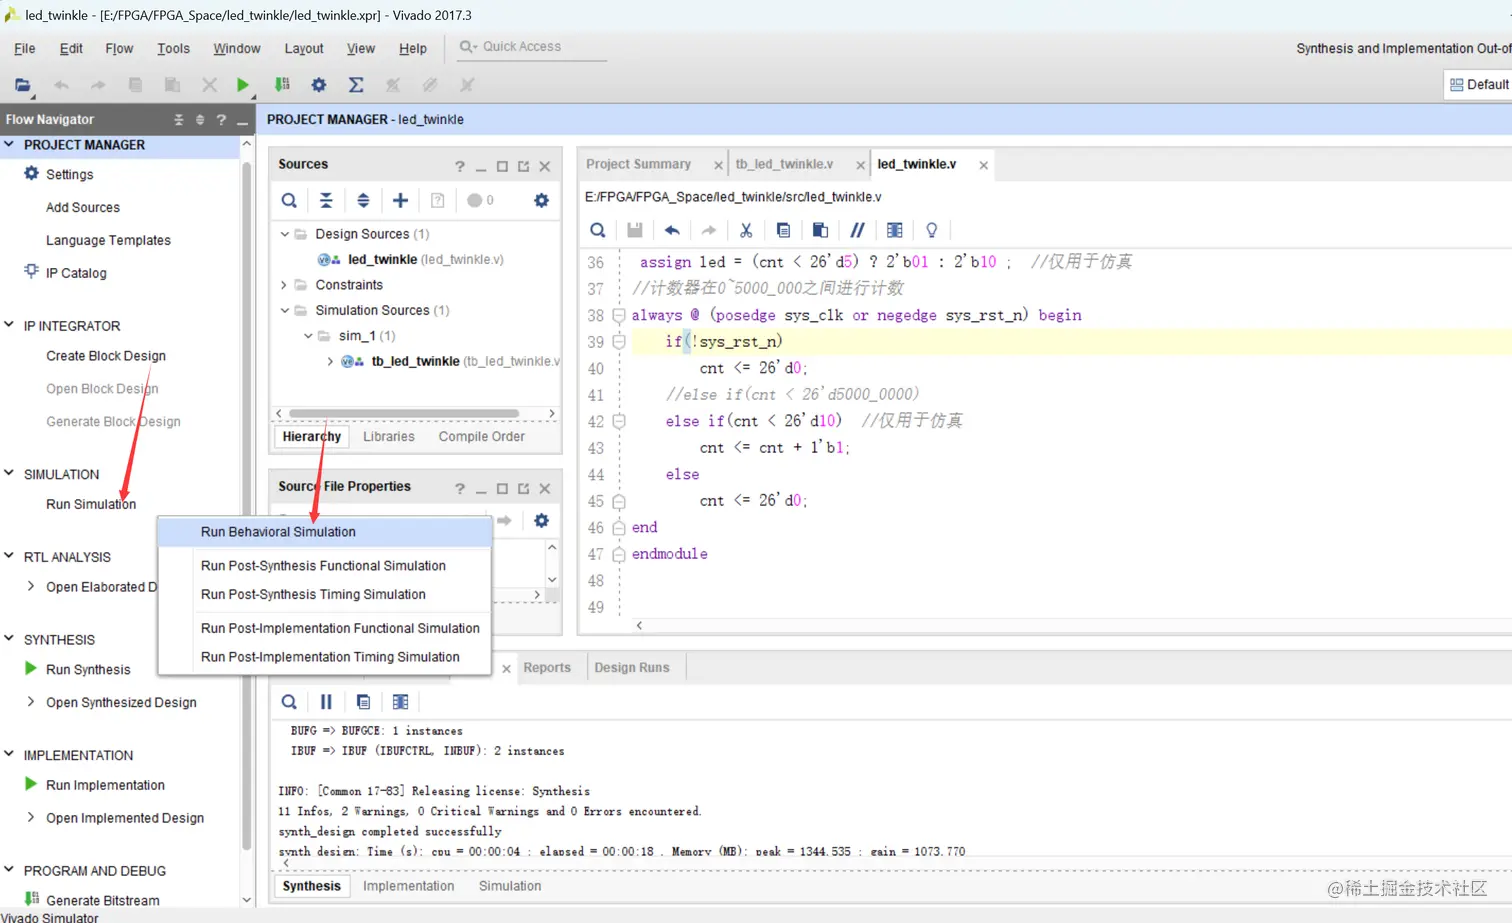Screen dimensions: 1512x923
Task: Click Run Synthesis
Action: (x=88, y=669)
